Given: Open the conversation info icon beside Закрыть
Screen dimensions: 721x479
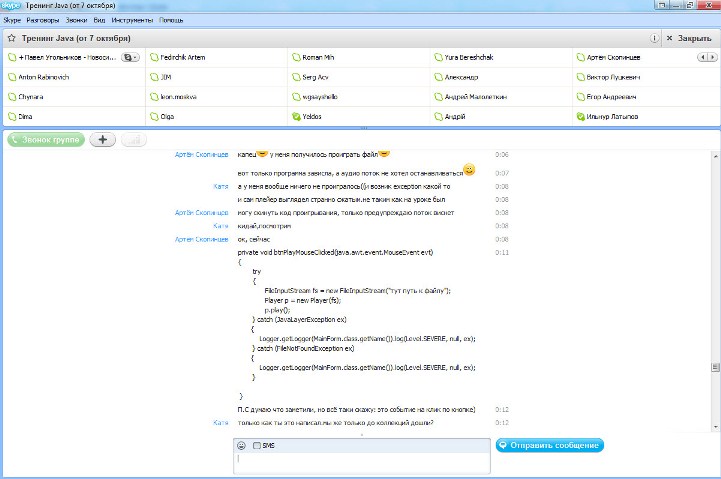Looking at the screenshot, I should point(653,38).
